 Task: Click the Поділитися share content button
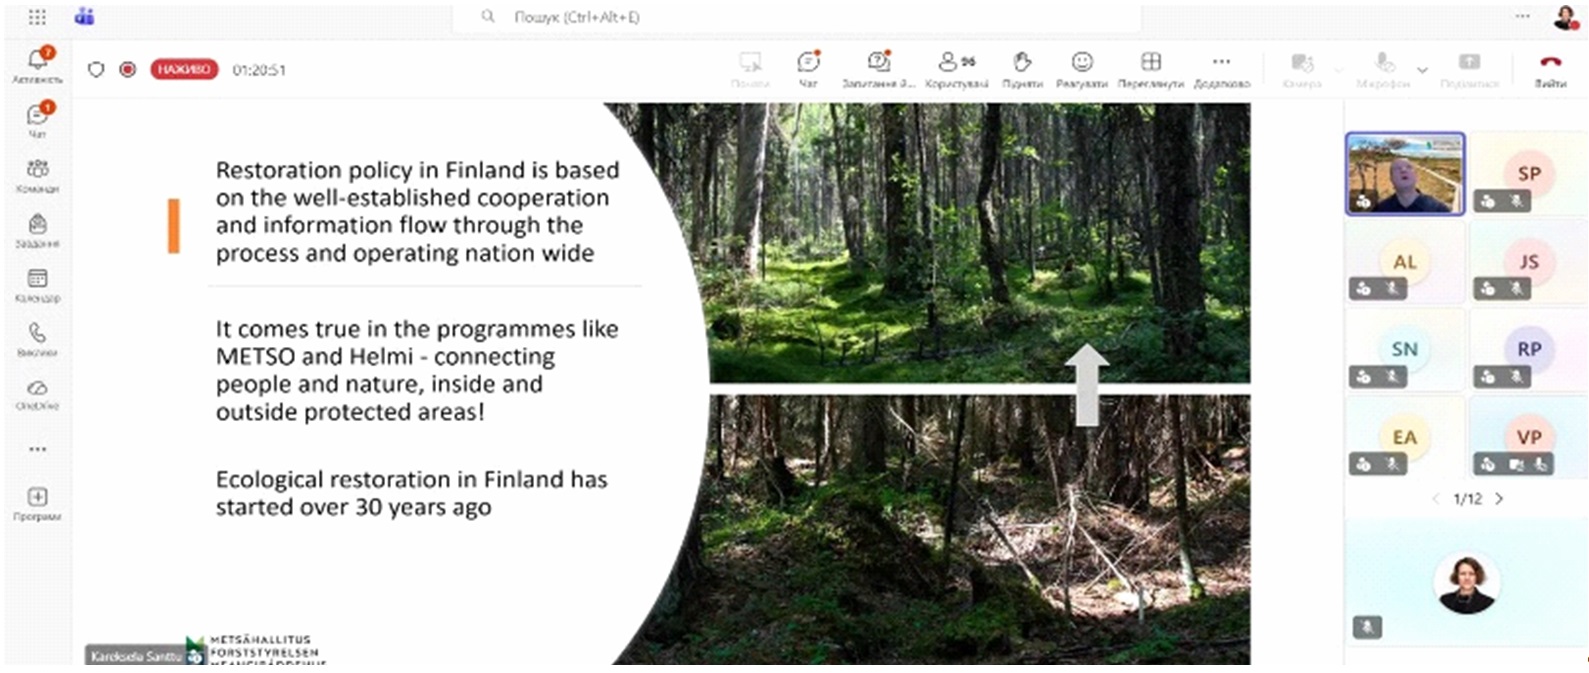pyautogui.click(x=1469, y=69)
